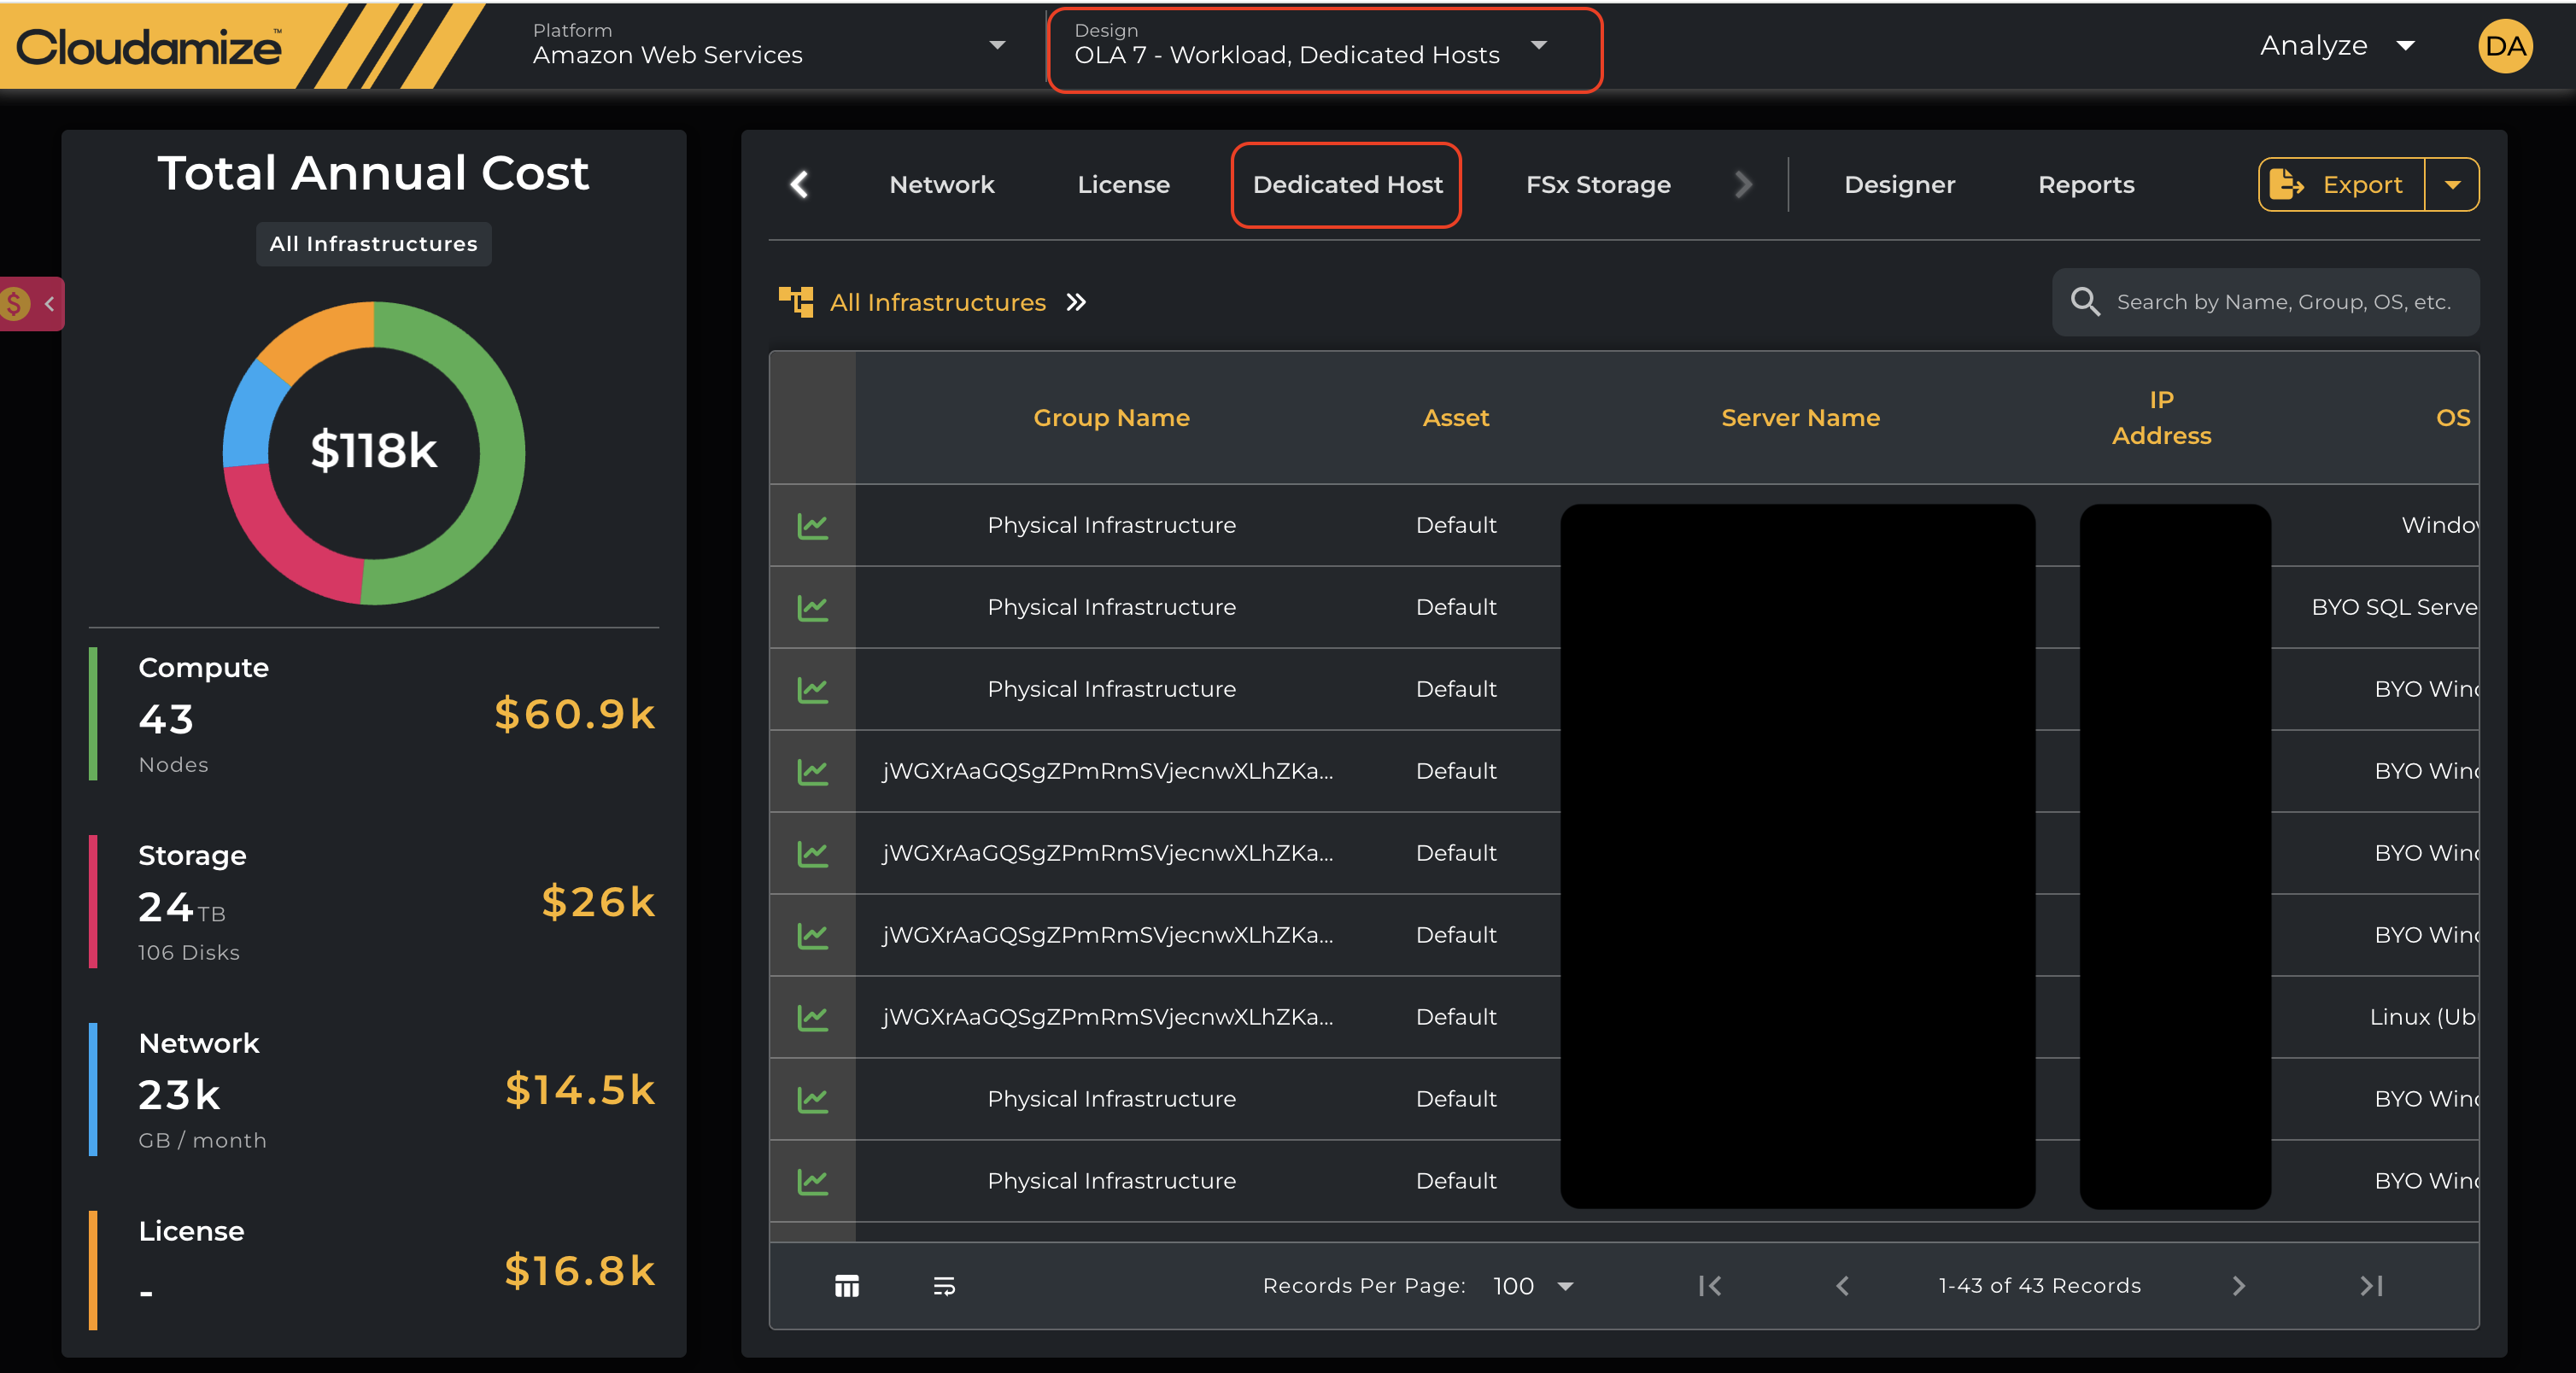Click the performance chart icon in first row
The height and width of the screenshot is (1373, 2576).
point(812,525)
